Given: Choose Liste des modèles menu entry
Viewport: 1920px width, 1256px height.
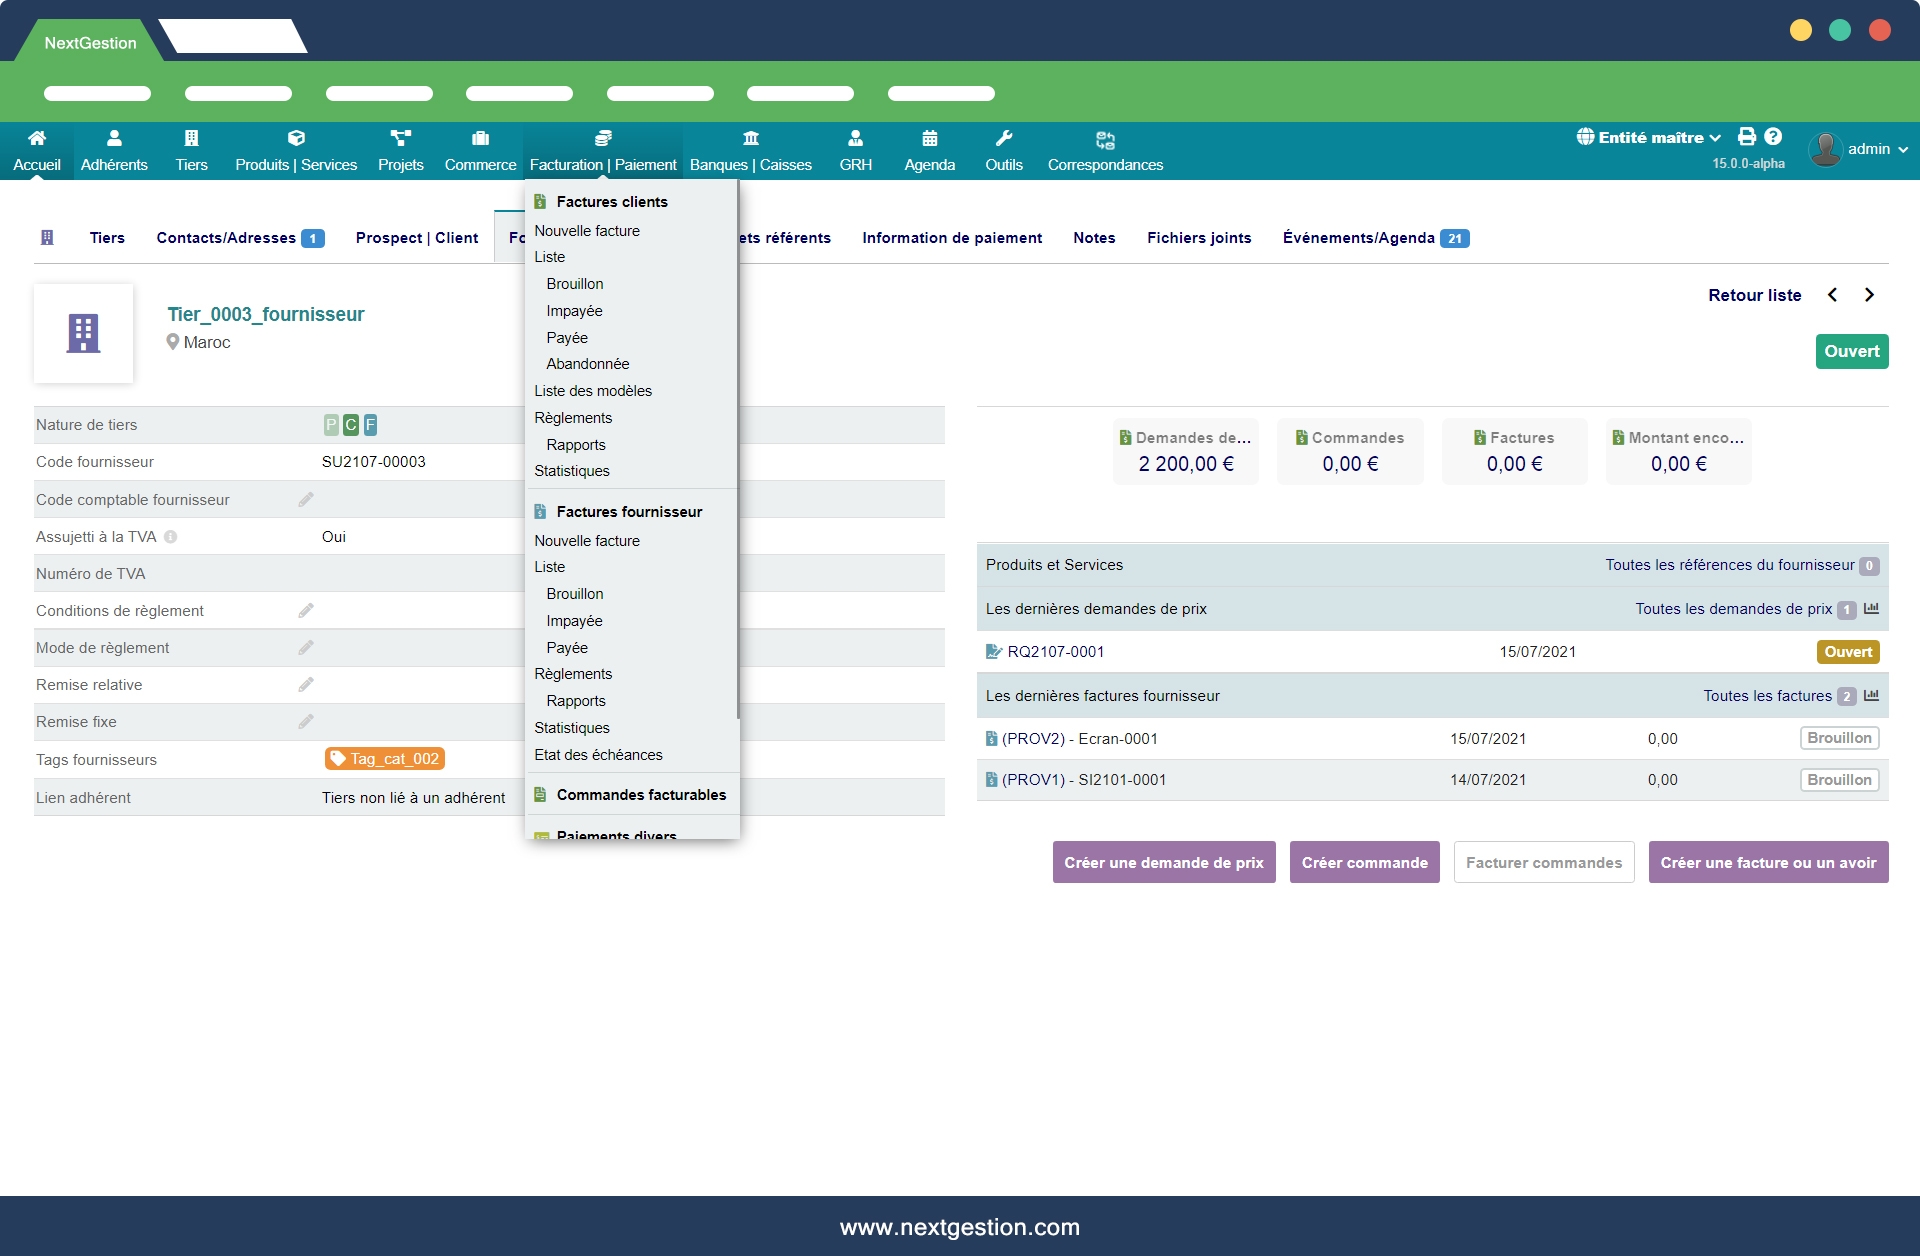Looking at the screenshot, I should tap(593, 391).
